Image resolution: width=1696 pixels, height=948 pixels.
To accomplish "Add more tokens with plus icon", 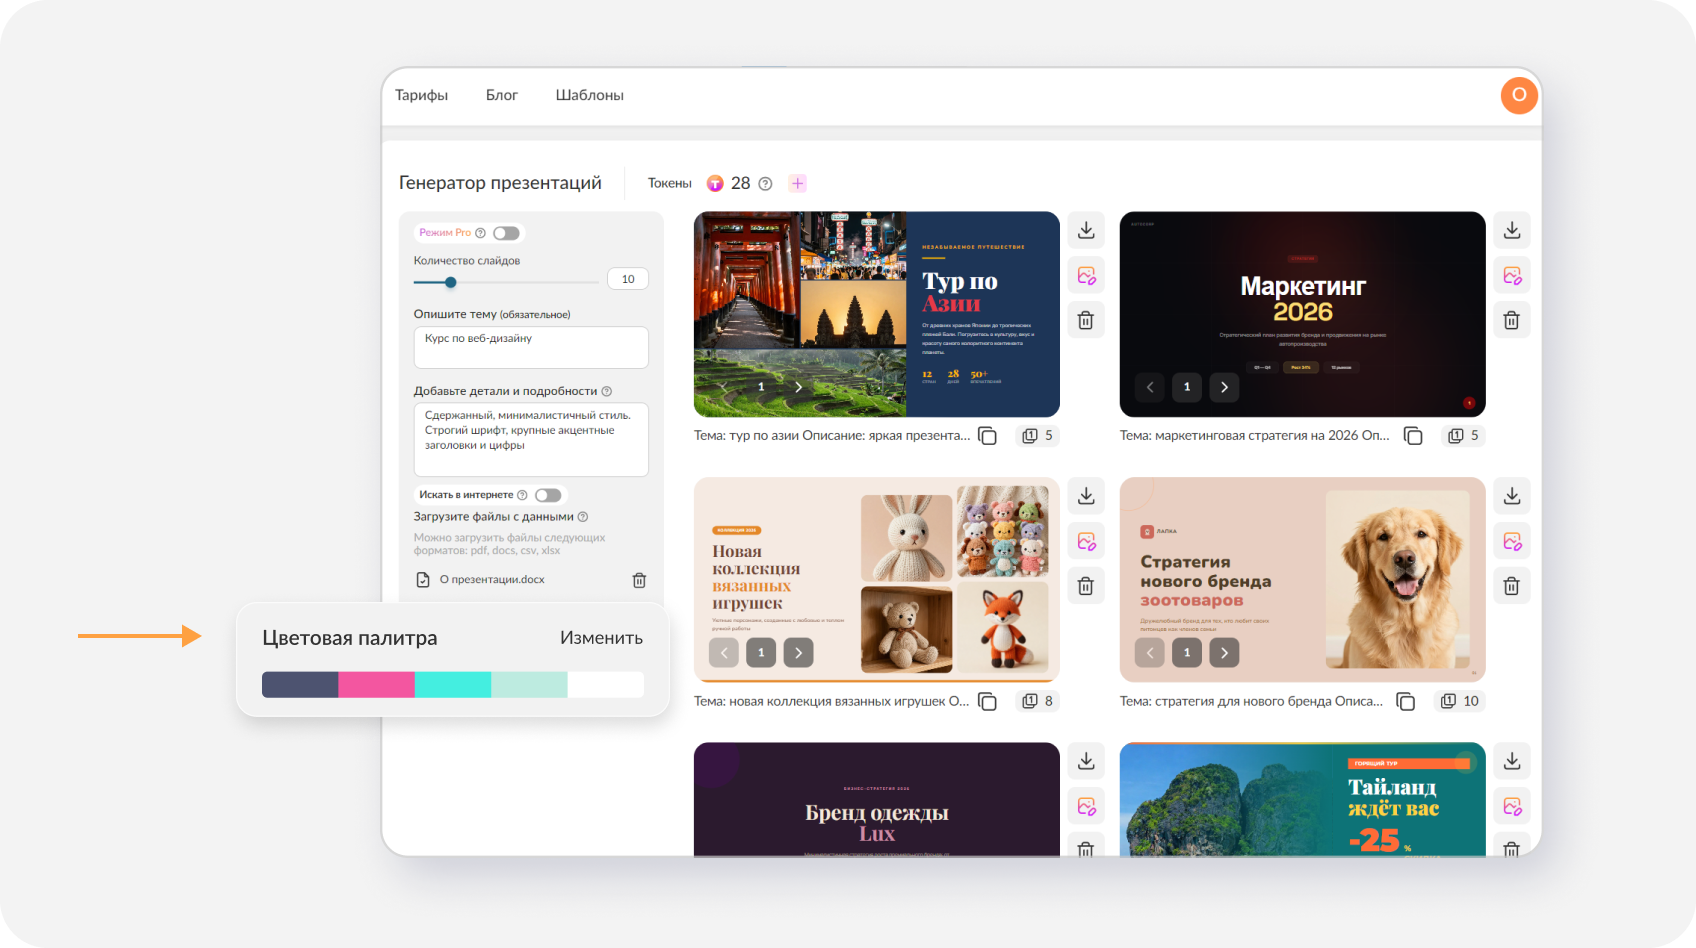I will click(x=798, y=183).
